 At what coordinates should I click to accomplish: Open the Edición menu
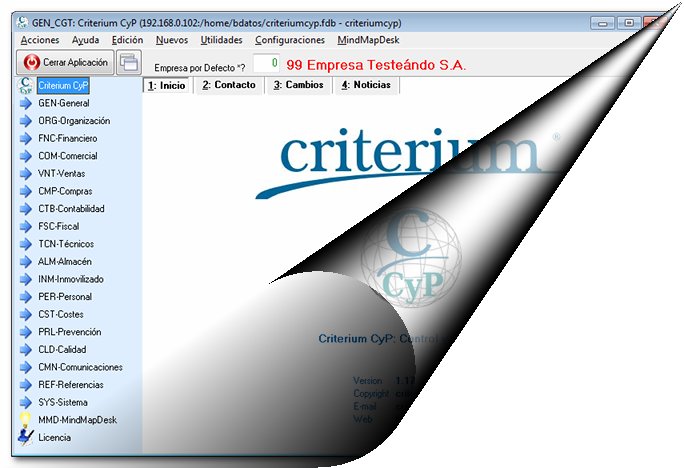coord(127,40)
